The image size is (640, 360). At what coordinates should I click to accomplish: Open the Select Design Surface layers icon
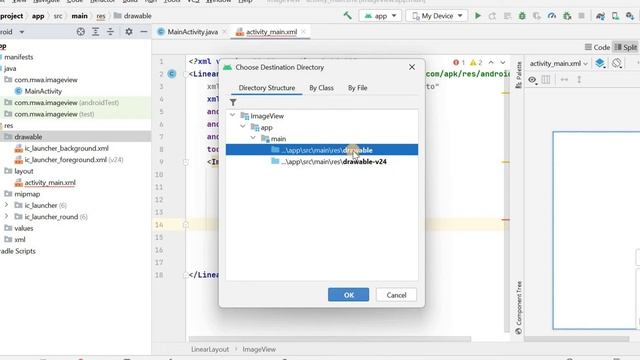coord(600,63)
